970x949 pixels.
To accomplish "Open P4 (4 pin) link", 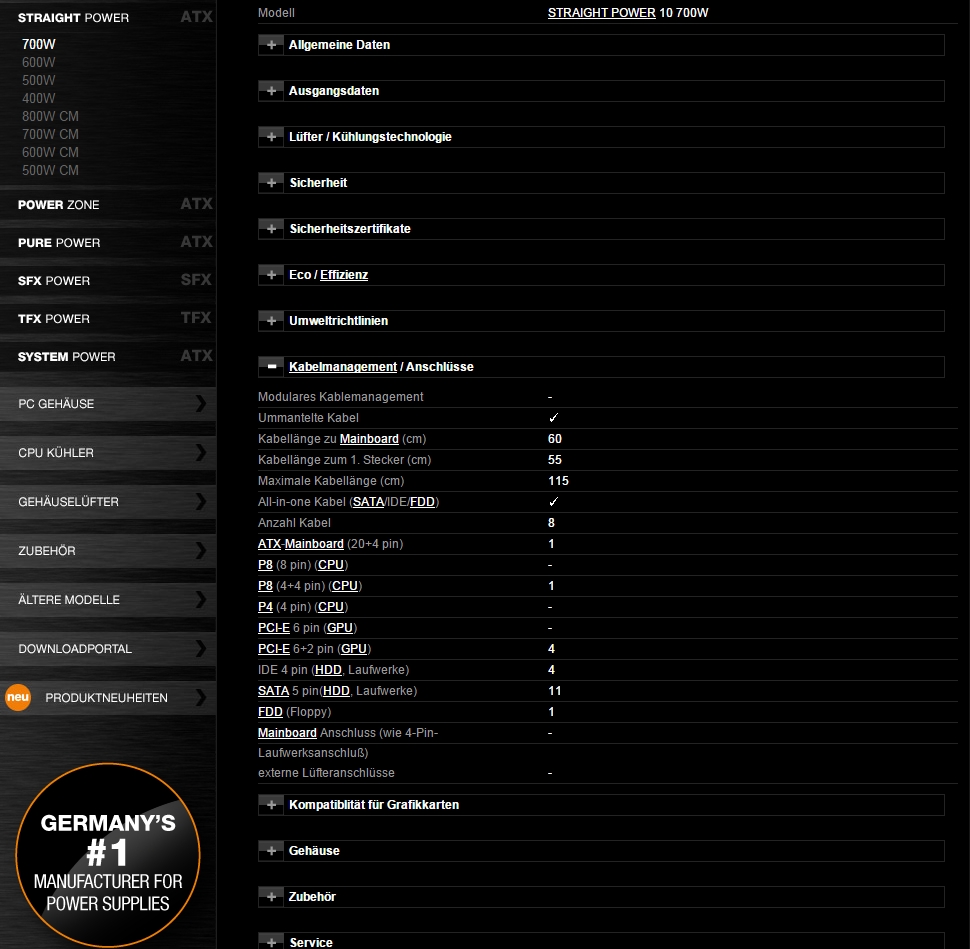I will pyautogui.click(x=265, y=607).
